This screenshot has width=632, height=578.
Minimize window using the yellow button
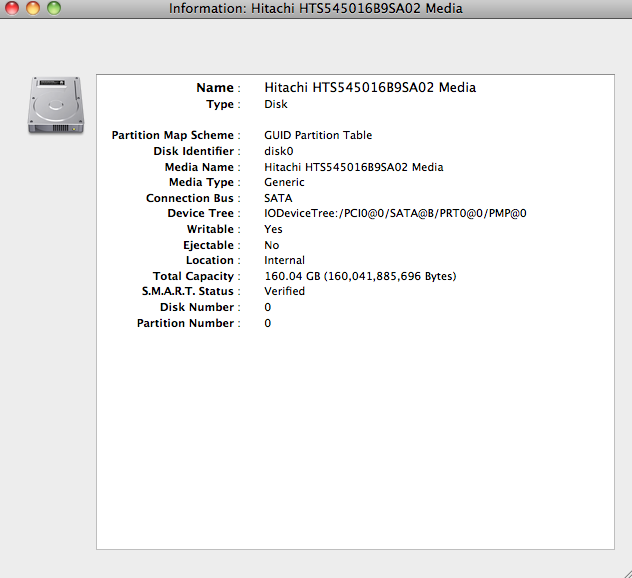[33, 8]
